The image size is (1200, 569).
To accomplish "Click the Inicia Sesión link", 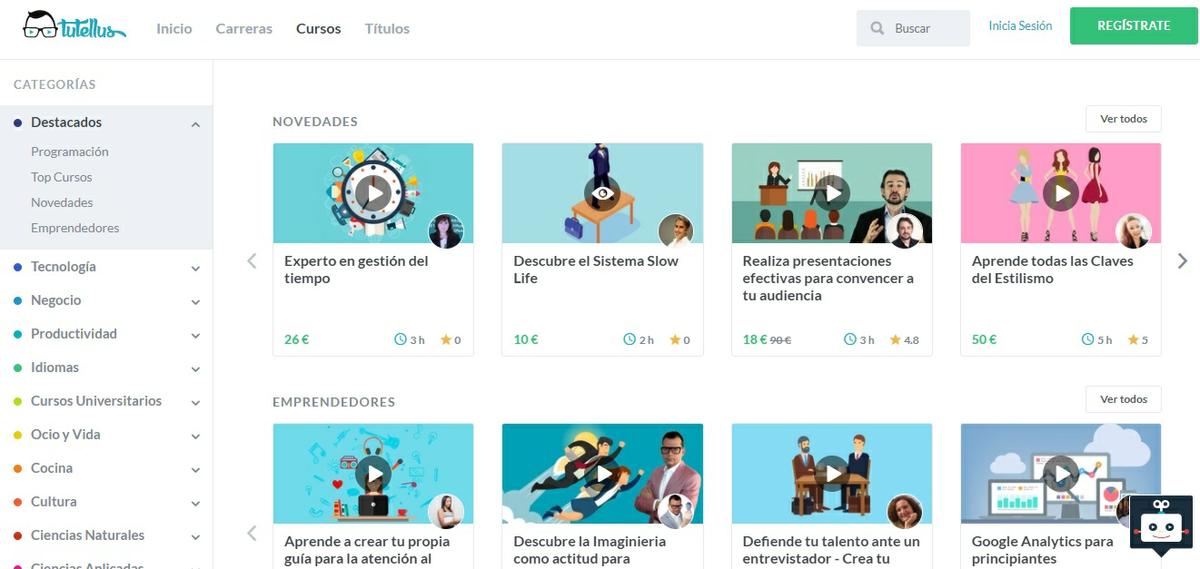I will point(1020,26).
